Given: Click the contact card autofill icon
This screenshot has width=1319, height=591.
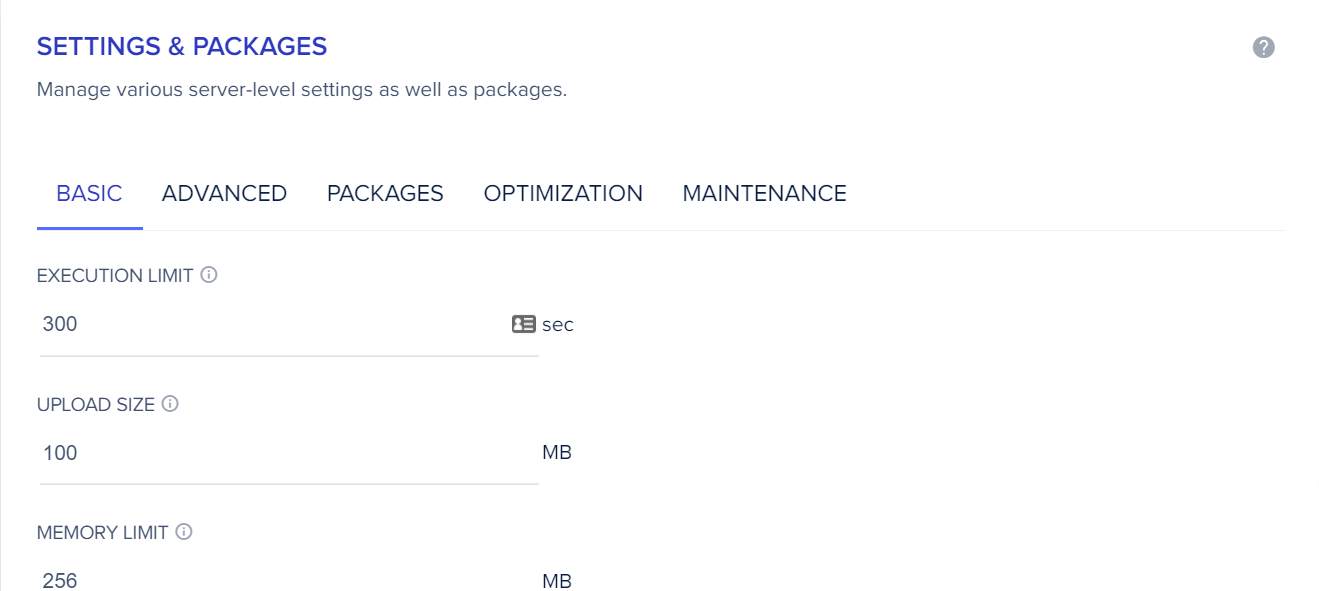Looking at the screenshot, I should (523, 324).
